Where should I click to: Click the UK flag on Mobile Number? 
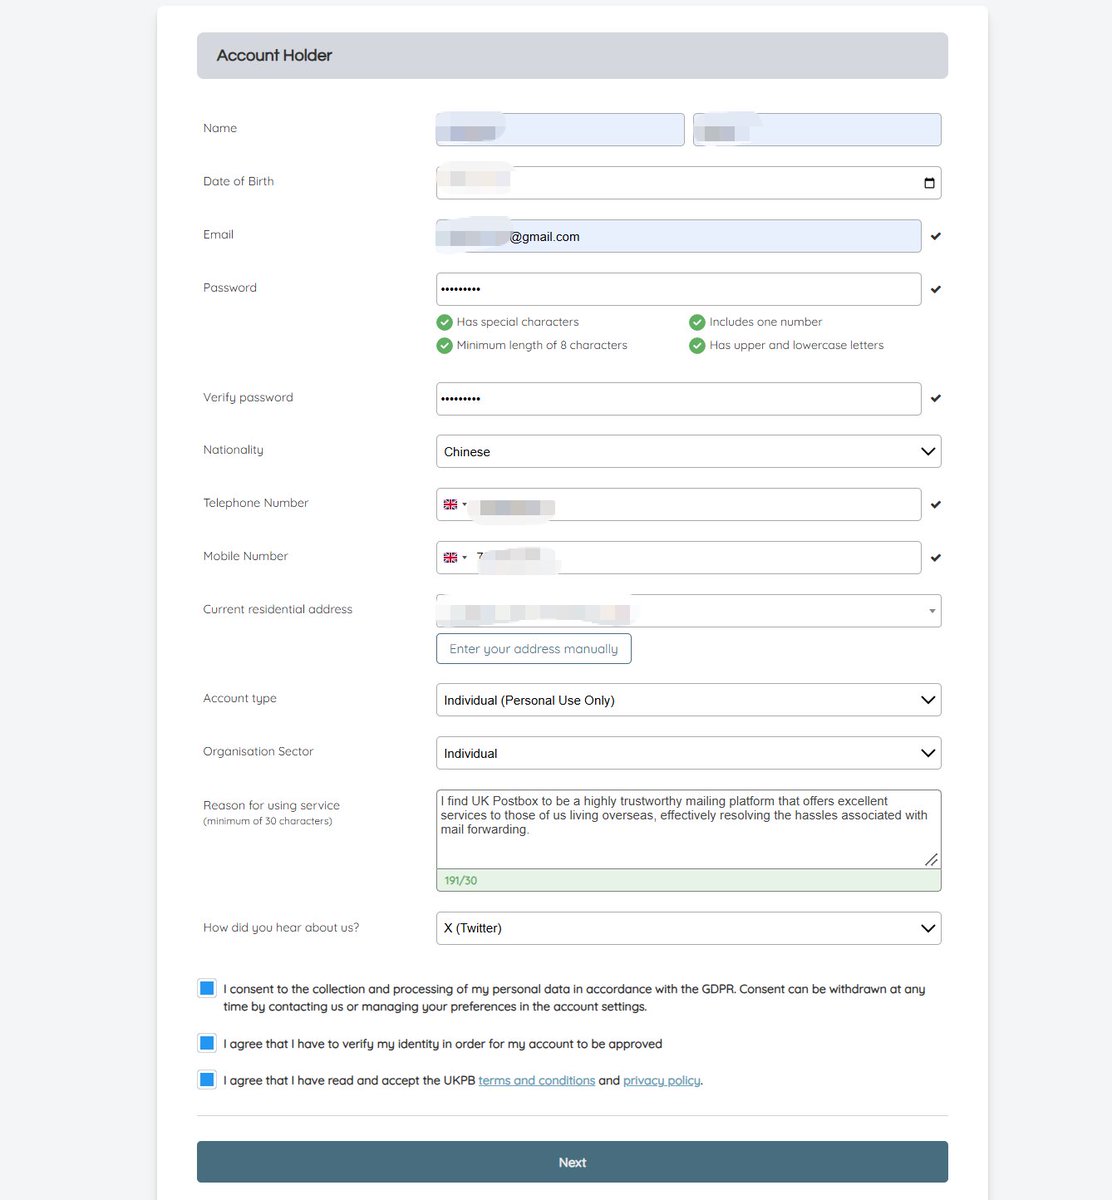450,557
